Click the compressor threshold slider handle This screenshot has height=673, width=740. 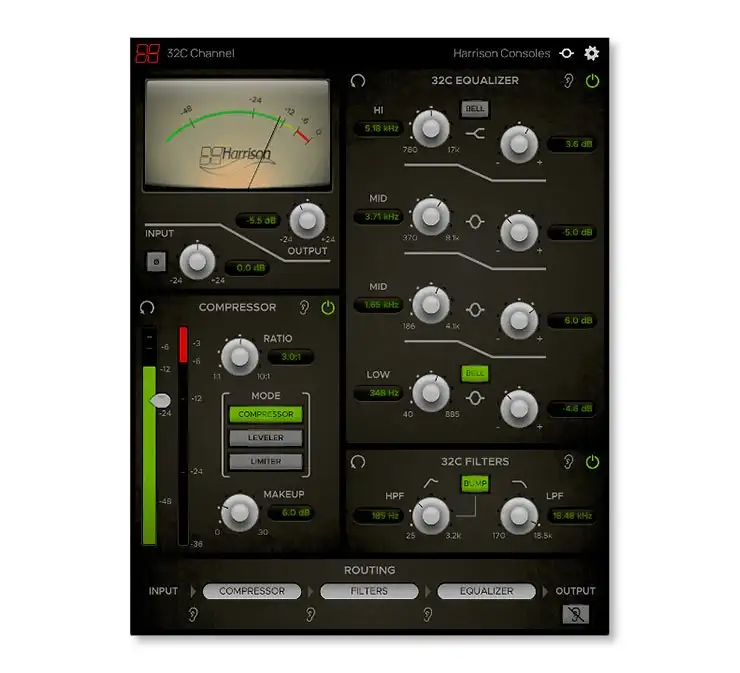[160, 401]
